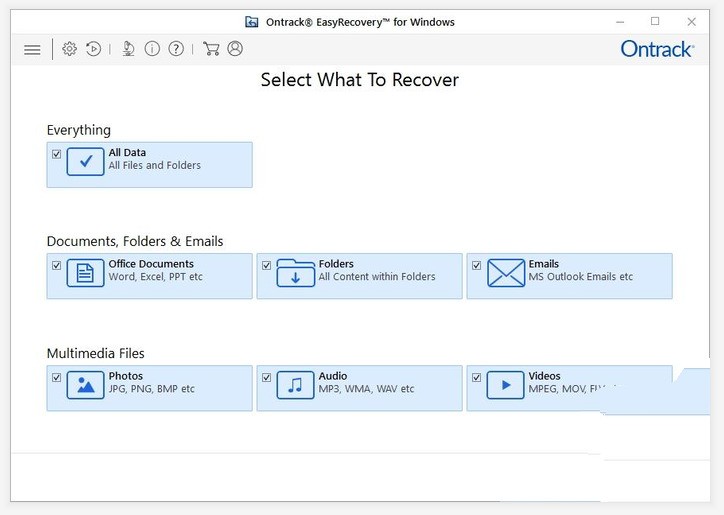Screen dimensions: 724x515
Task: Click the Office Documents page icon
Action: coord(85,273)
